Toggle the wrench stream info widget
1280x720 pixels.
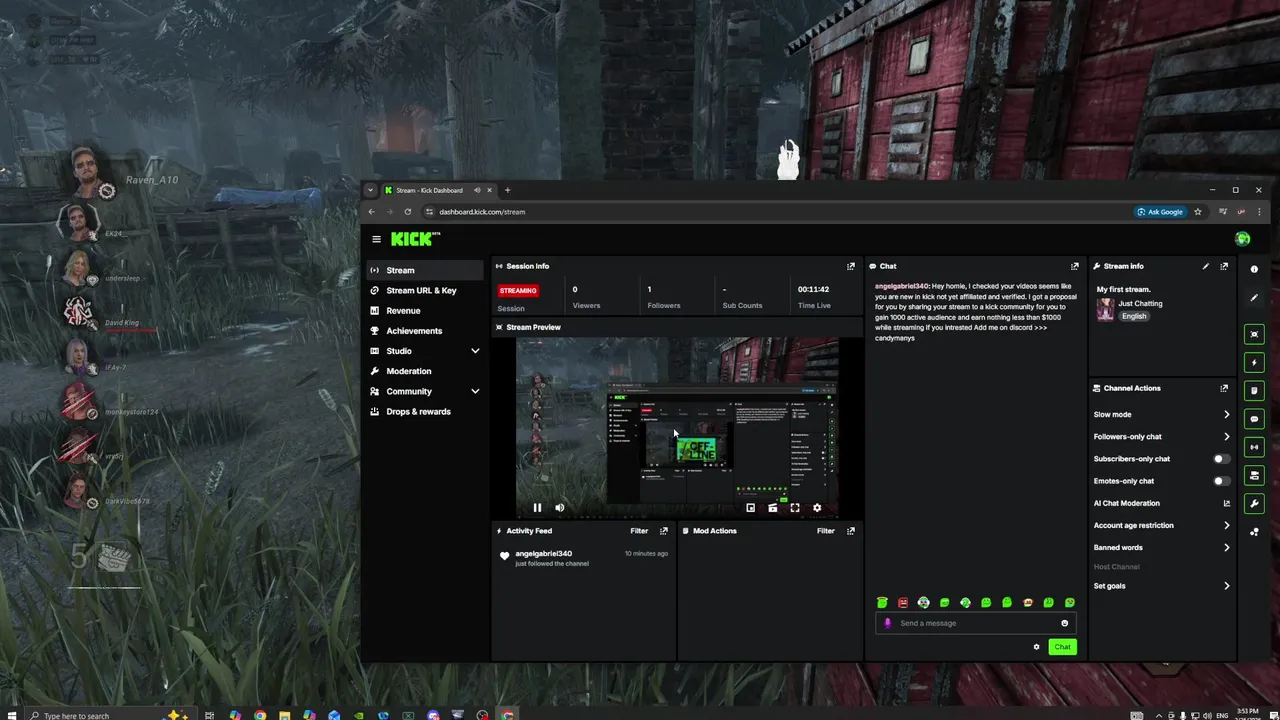click(x=1254, y=503)
